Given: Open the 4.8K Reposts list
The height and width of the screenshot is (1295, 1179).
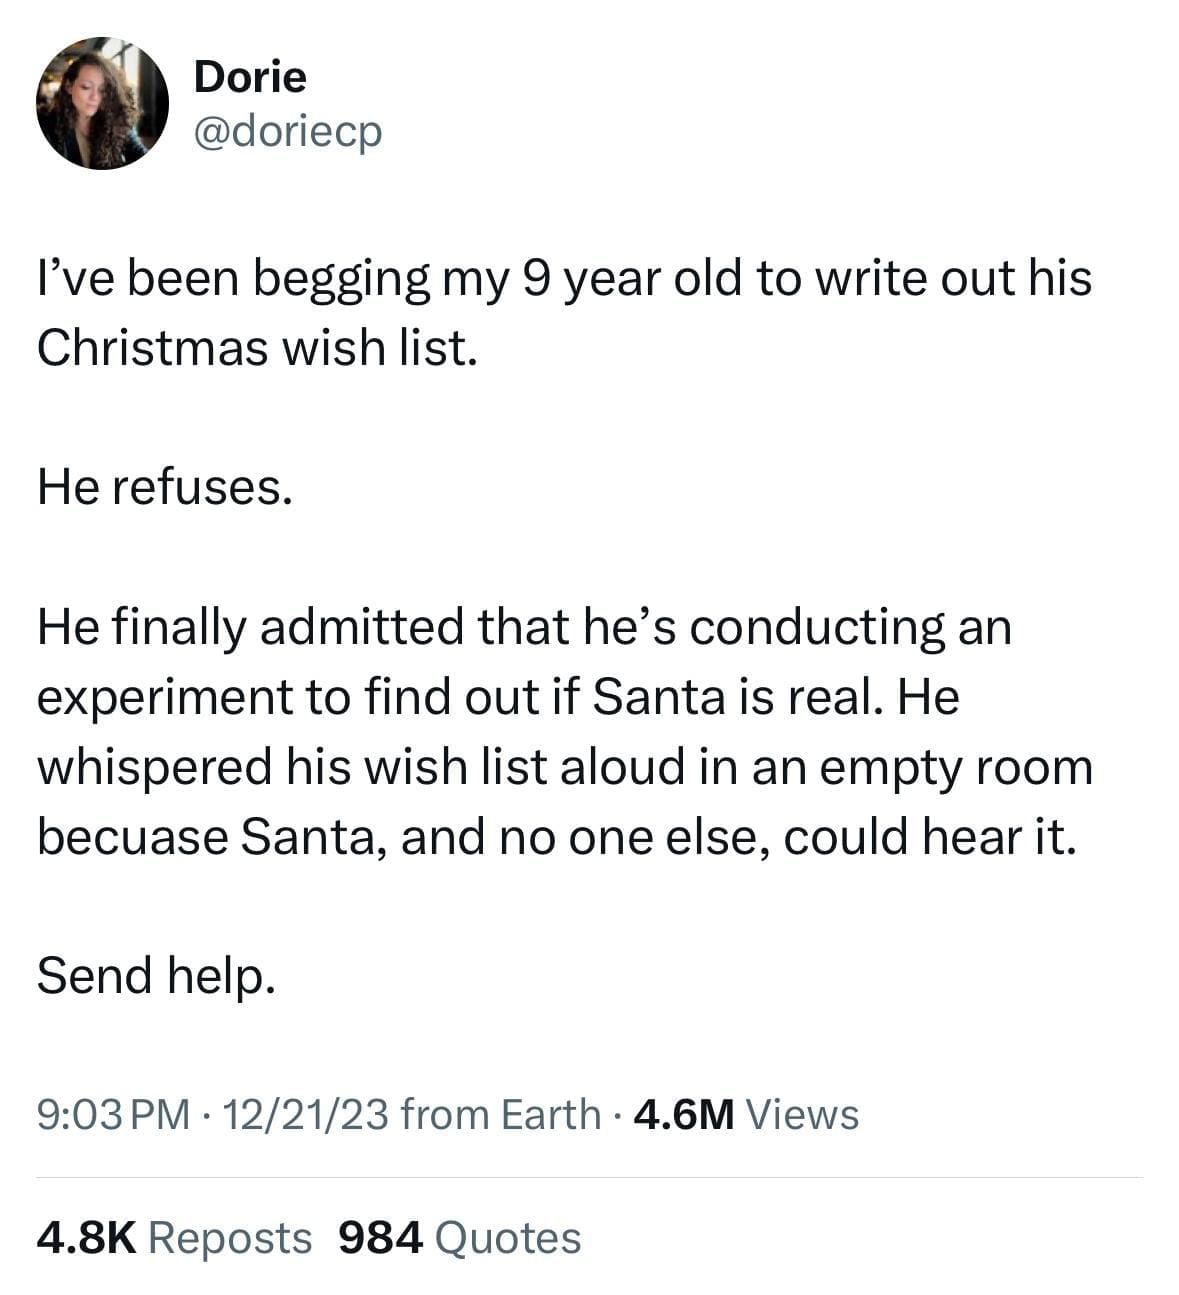Looking at the screenshot, I should [x=174, y=1237].
